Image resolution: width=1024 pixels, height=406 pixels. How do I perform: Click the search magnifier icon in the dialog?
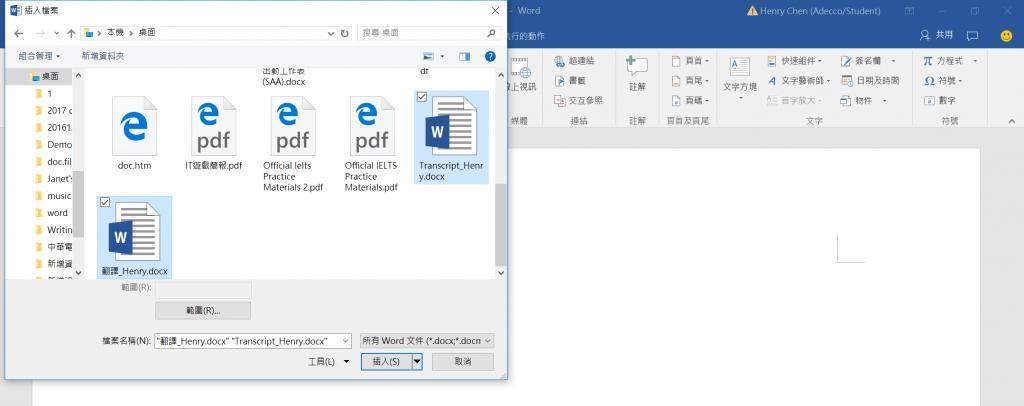tap(492, 33)
